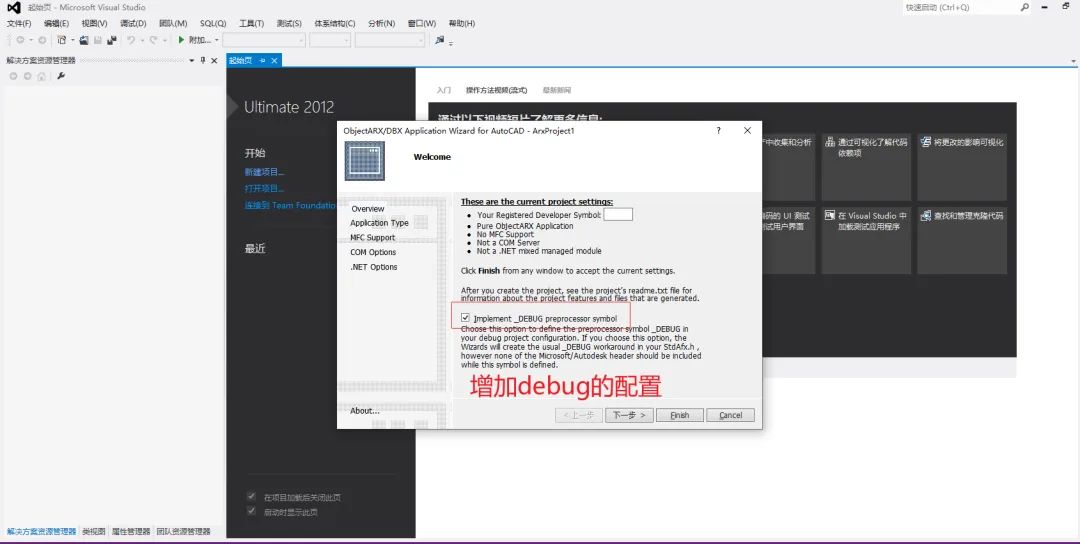Image resolution: width=1080 pixels, height=544 pixels.
Task: Click the Navigate Forward toolbar icon
Action: tap(42, 41)
